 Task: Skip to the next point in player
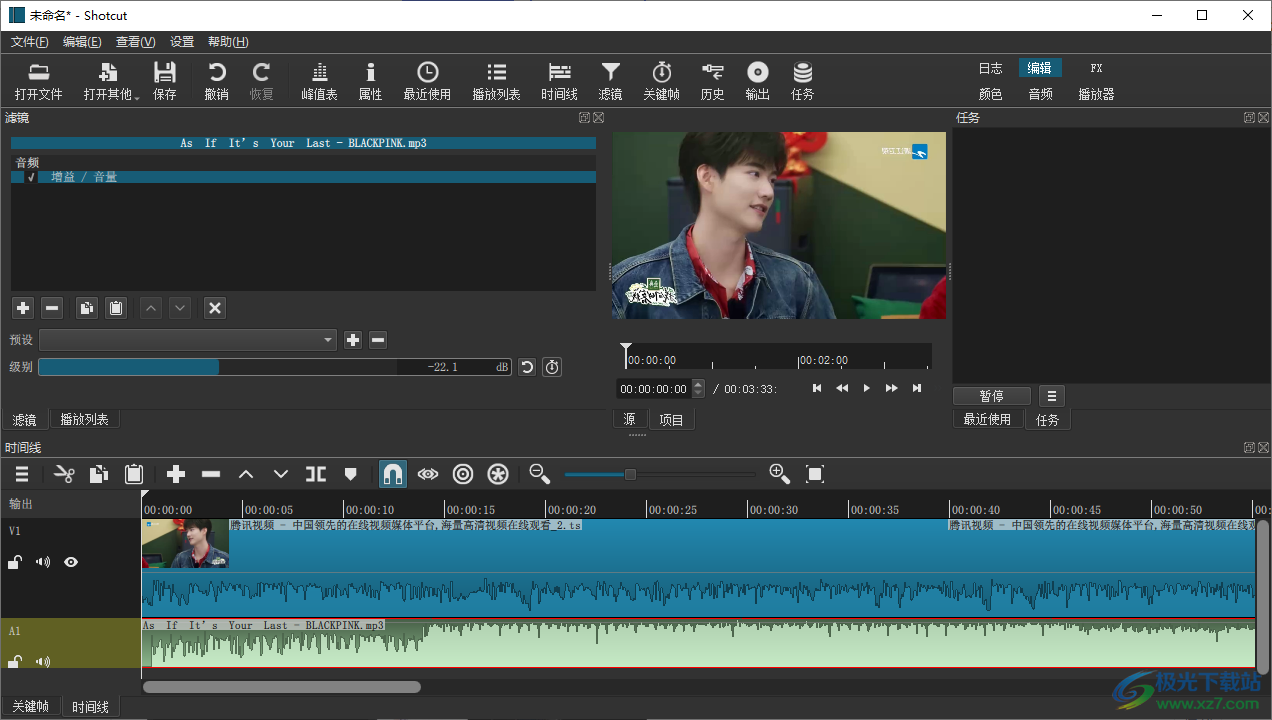click(x=917, y=388)
